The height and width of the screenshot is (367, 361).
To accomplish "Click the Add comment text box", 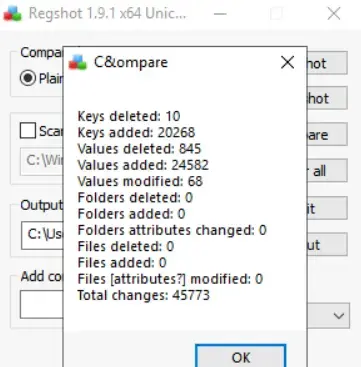I will [x=42, y=304].
